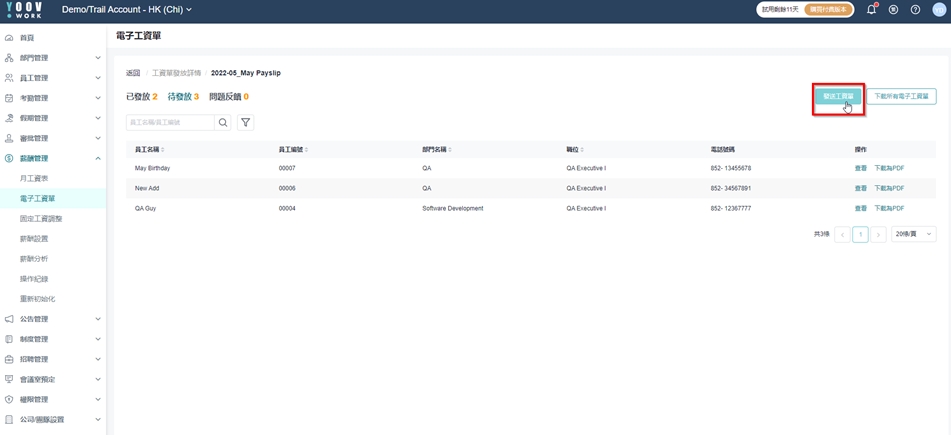The image size is (951, 435).
Task: Collapse the 薪酬管理 sidebar section
Action: pos(97,158)
